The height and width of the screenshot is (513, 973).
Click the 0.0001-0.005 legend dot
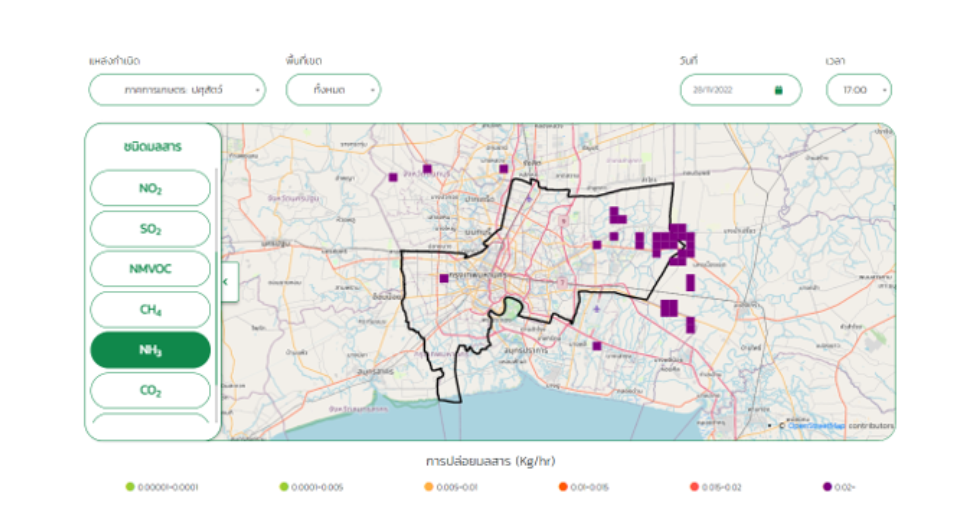point(284,487)
